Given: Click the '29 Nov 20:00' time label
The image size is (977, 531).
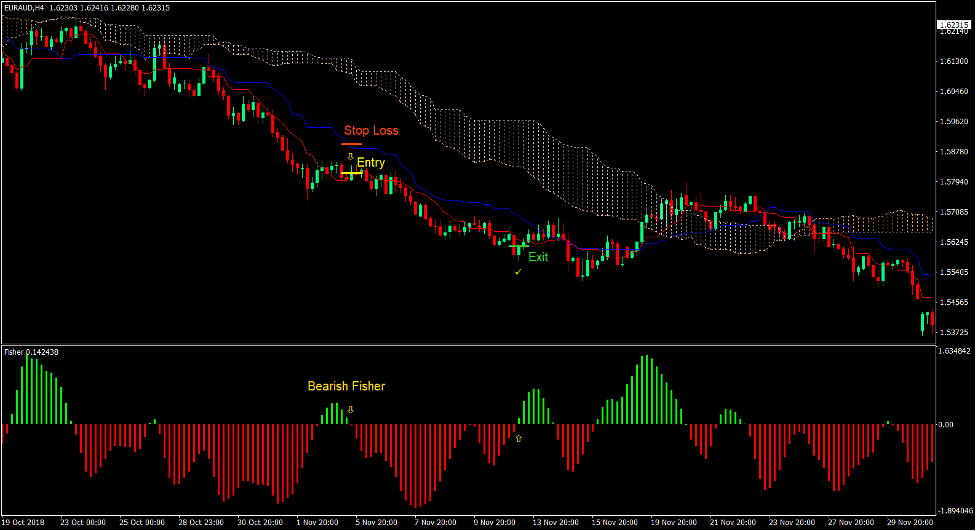Looking at the screenshot, I should 911,522.
